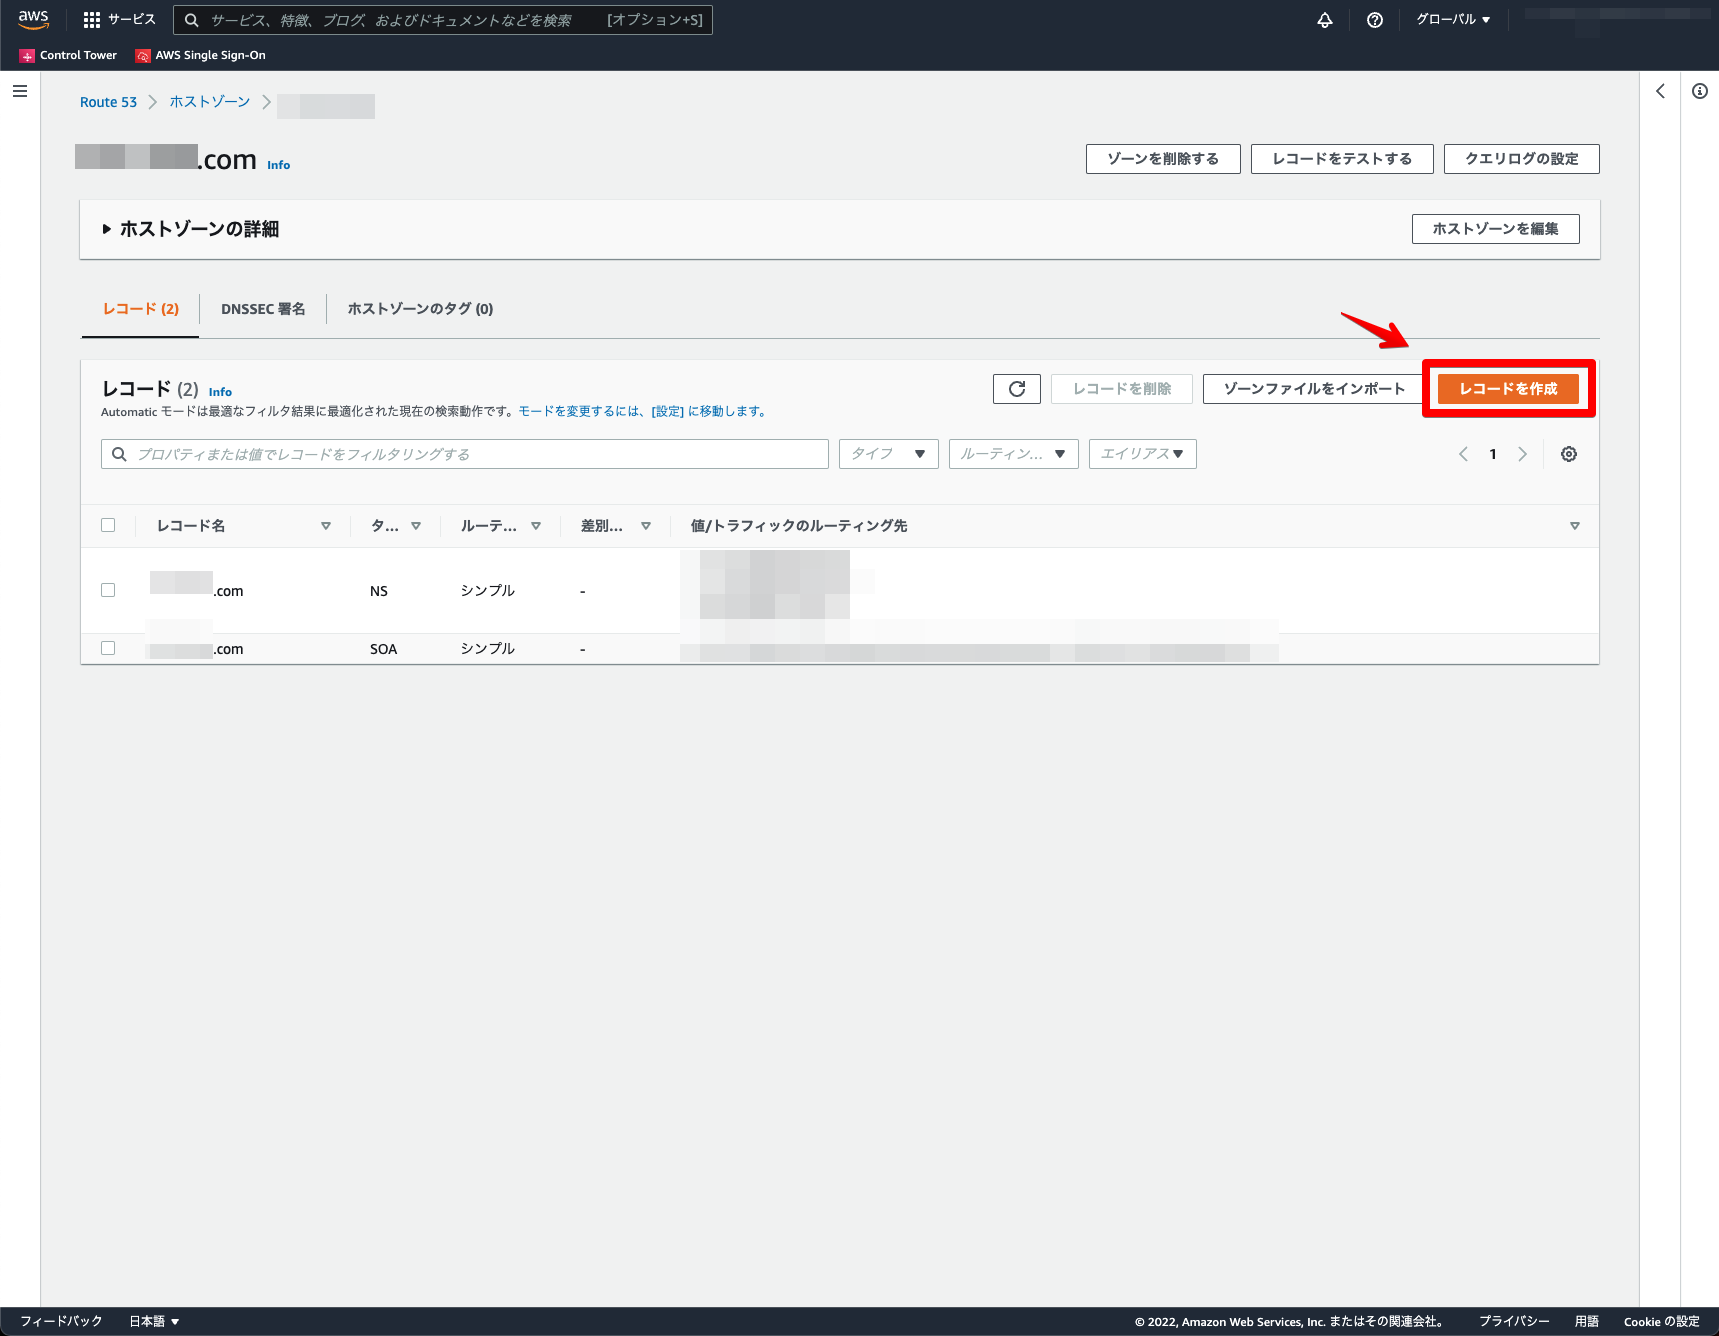
Task: Open the AWS Single Sign-On shortcut
Action: [201, 55]
